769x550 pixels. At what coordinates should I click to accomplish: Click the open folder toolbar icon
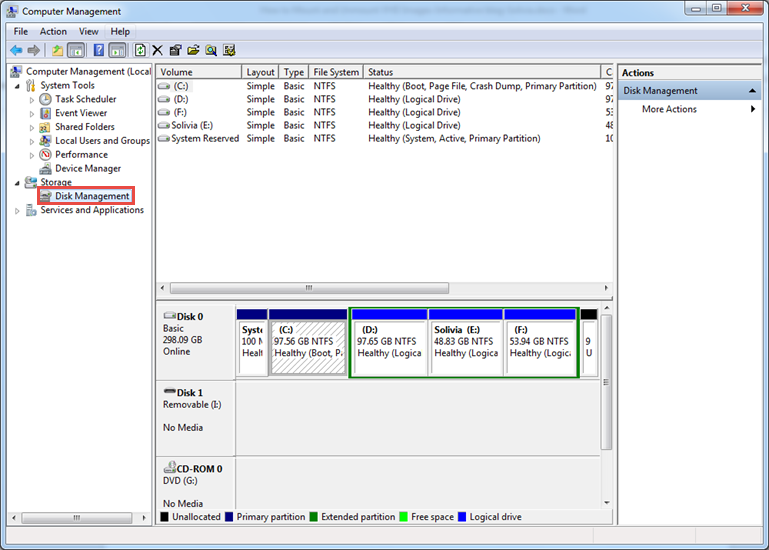pyautogui.click(x=193, y=50)
